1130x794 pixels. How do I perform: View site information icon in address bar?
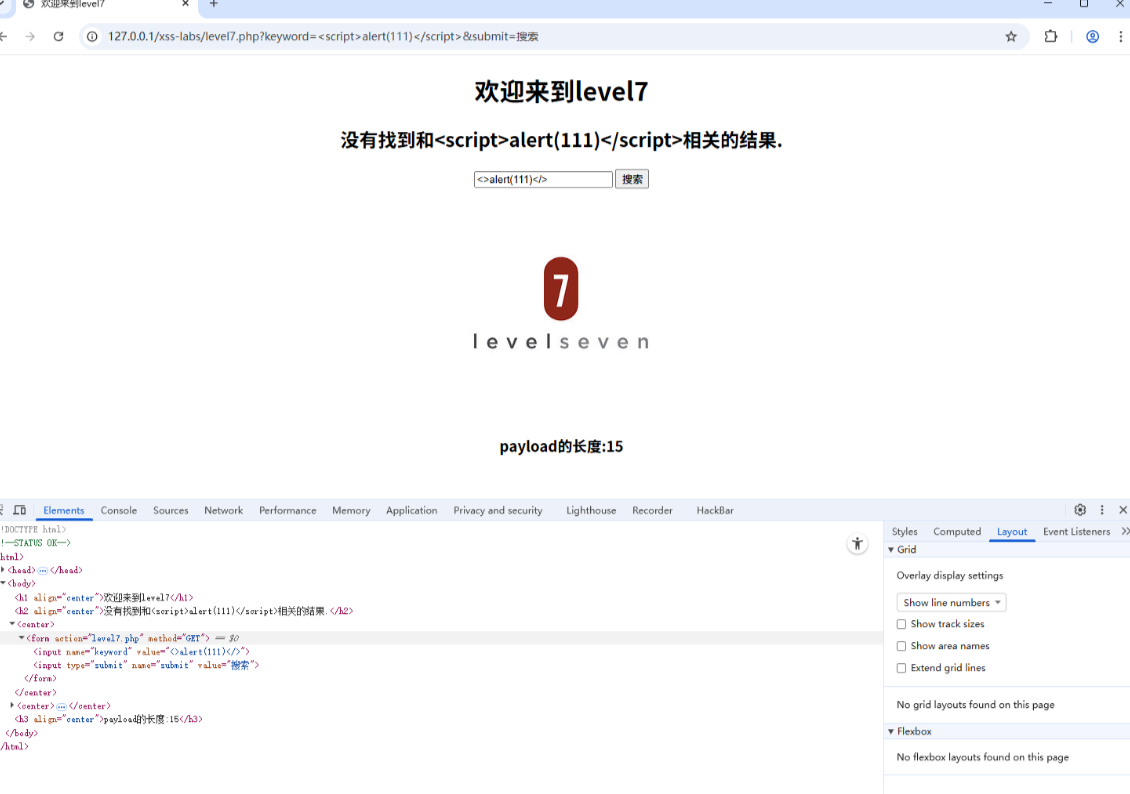[x=92, y=37]
